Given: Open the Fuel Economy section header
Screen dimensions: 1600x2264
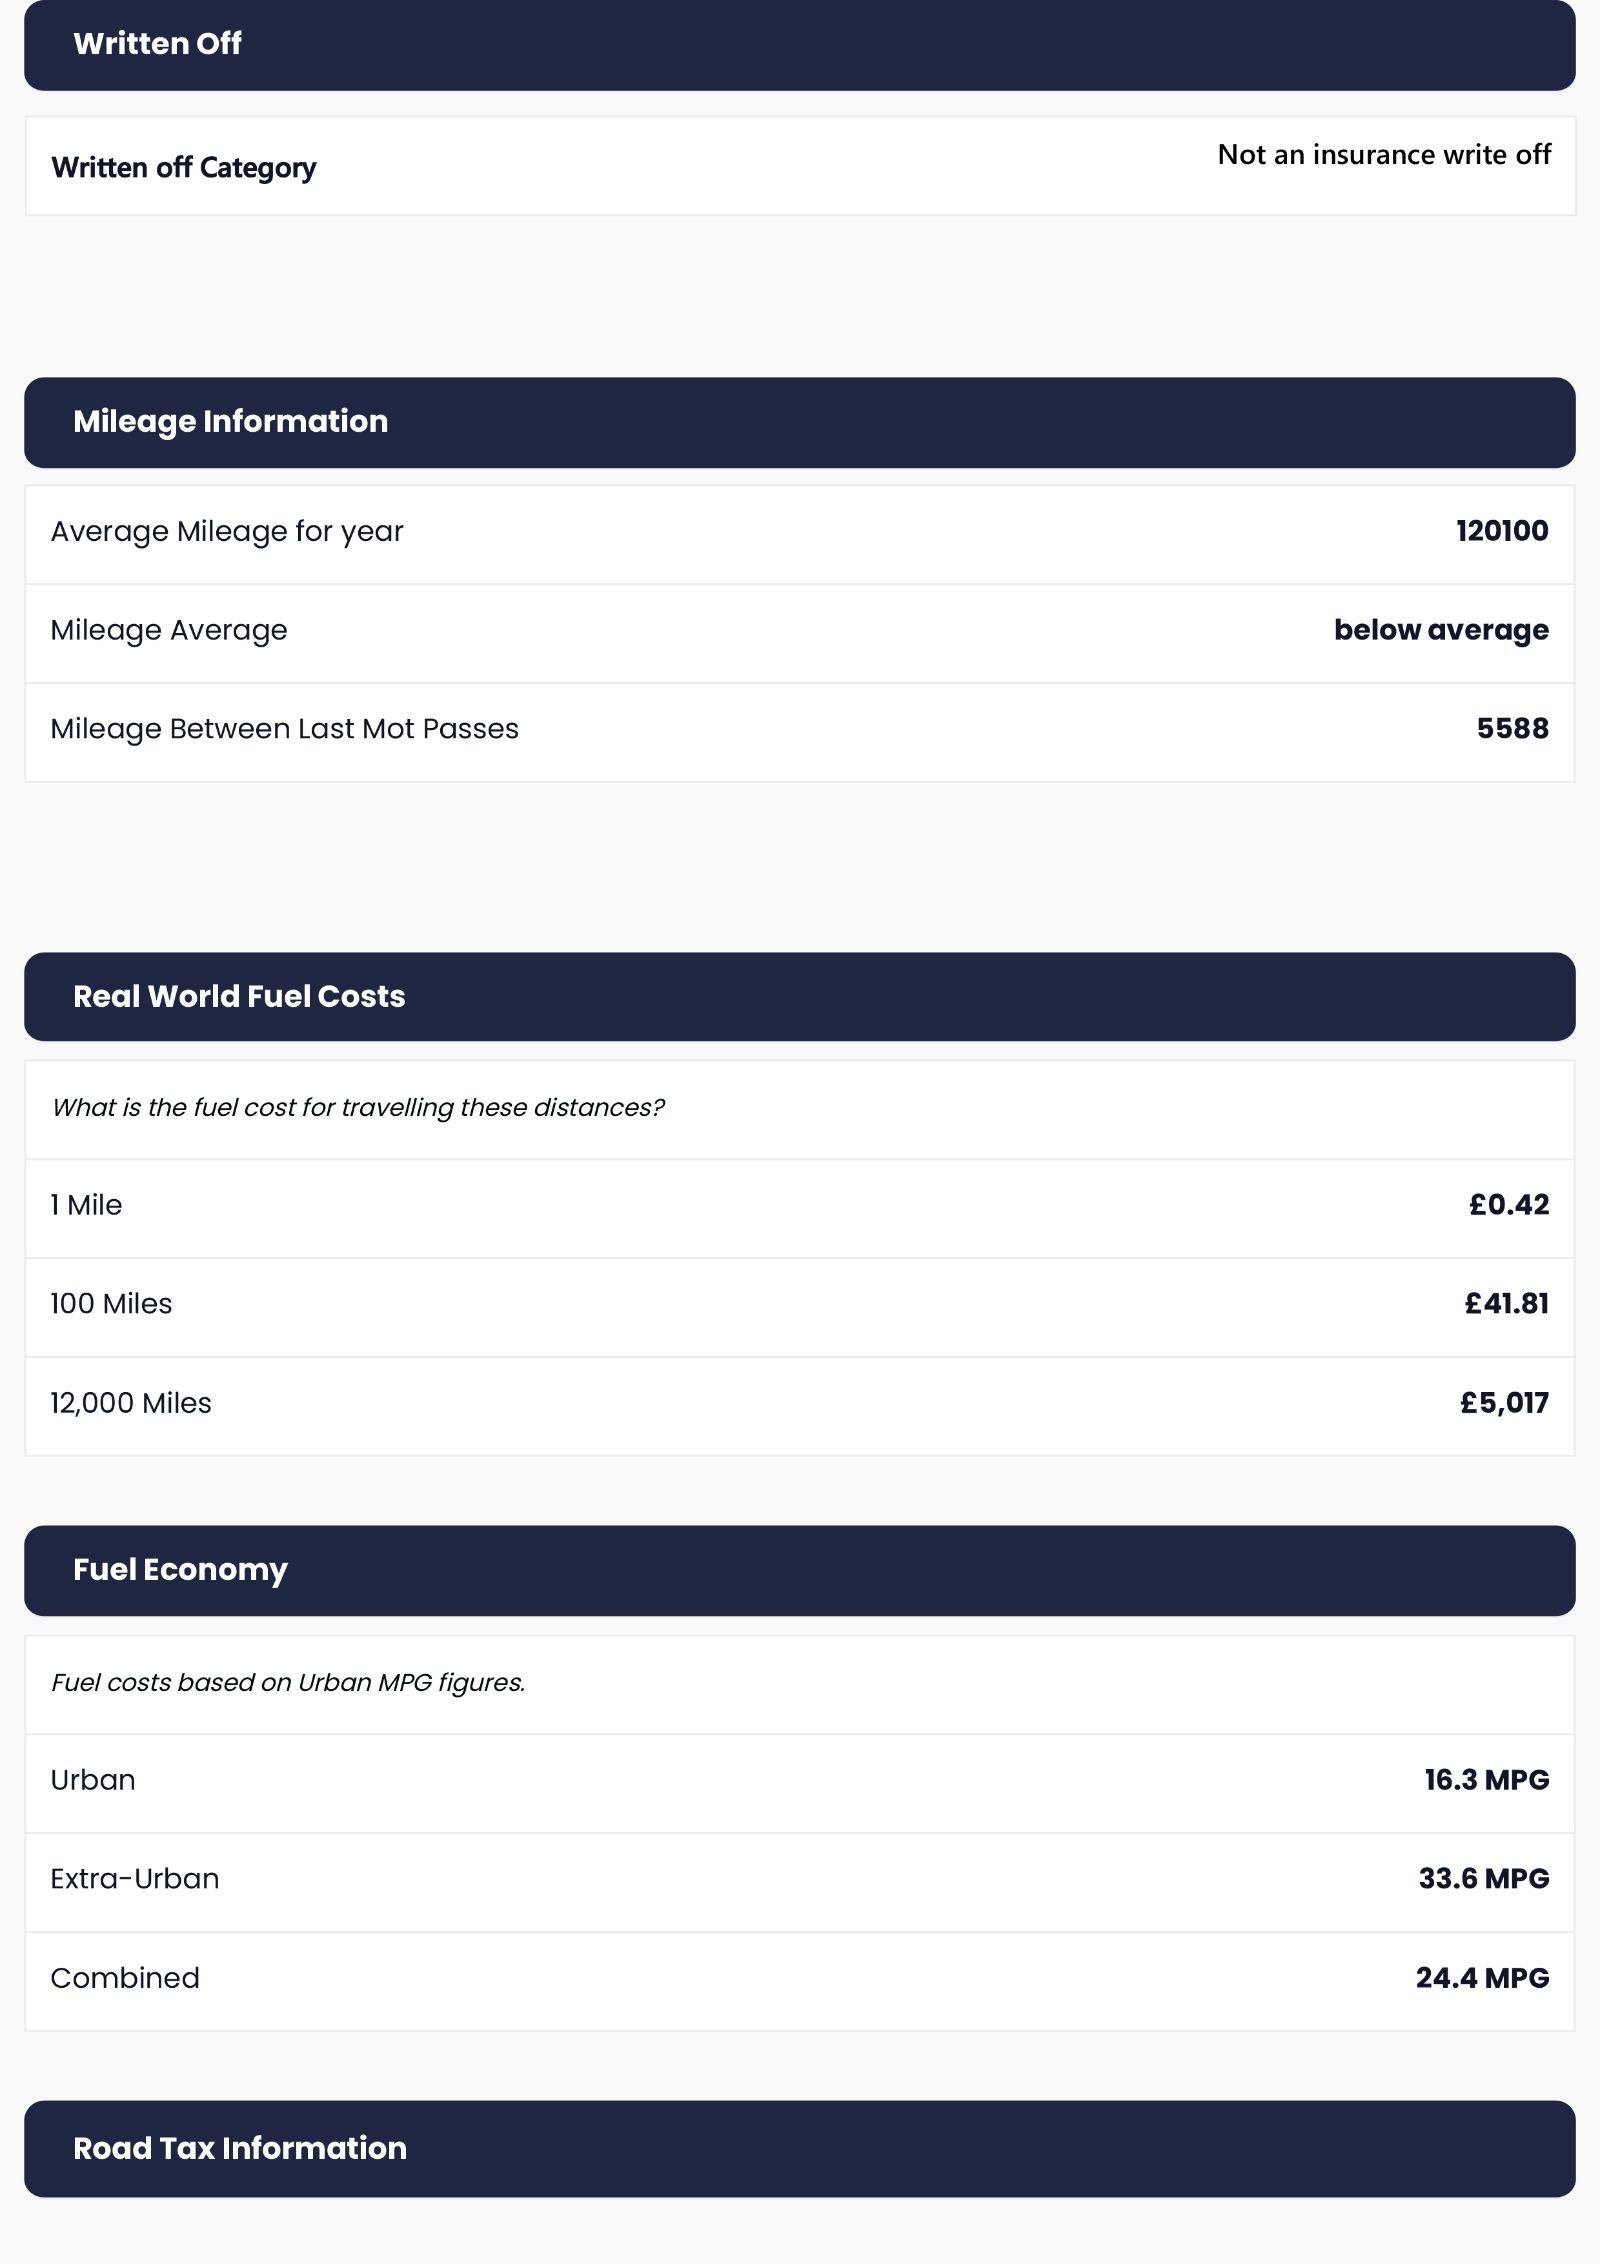Looking at the screenshot, I should 800,1570.
